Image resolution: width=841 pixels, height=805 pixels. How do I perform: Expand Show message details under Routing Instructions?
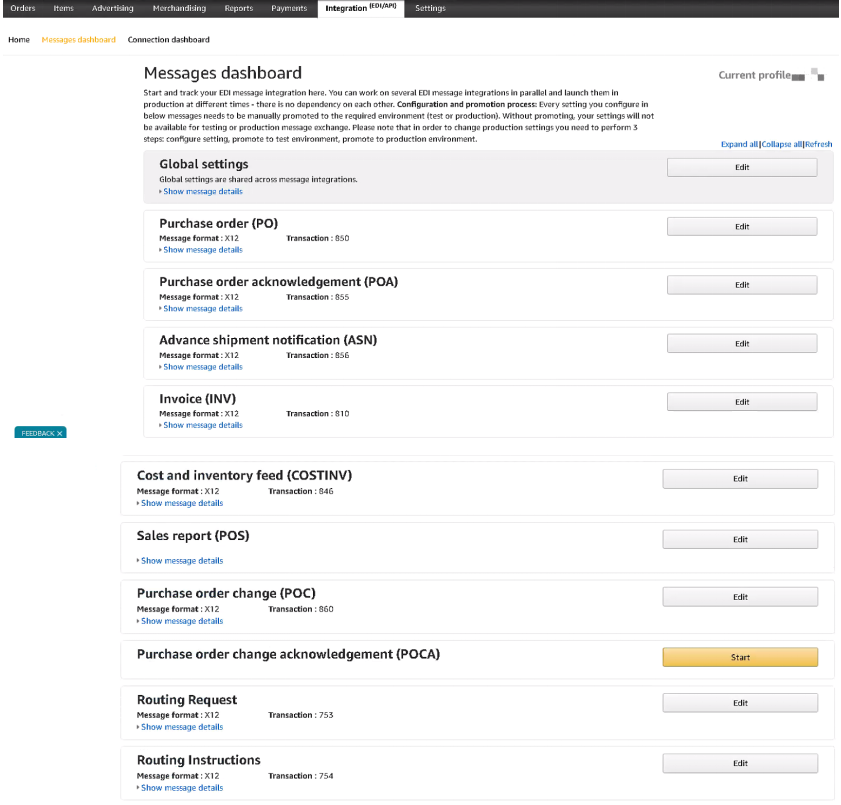coord(182,788)
